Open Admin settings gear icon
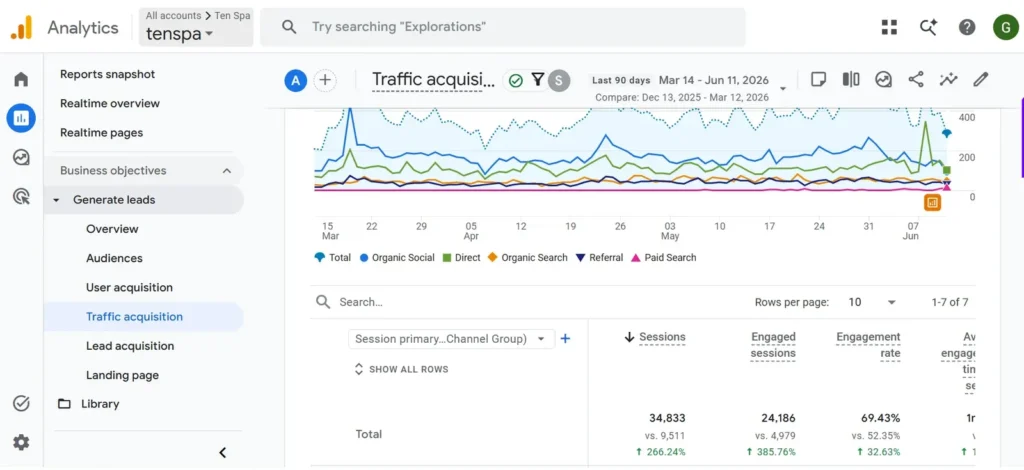Image resolution: width=1024 pixels, height=470 pixels. coord(21,443)
